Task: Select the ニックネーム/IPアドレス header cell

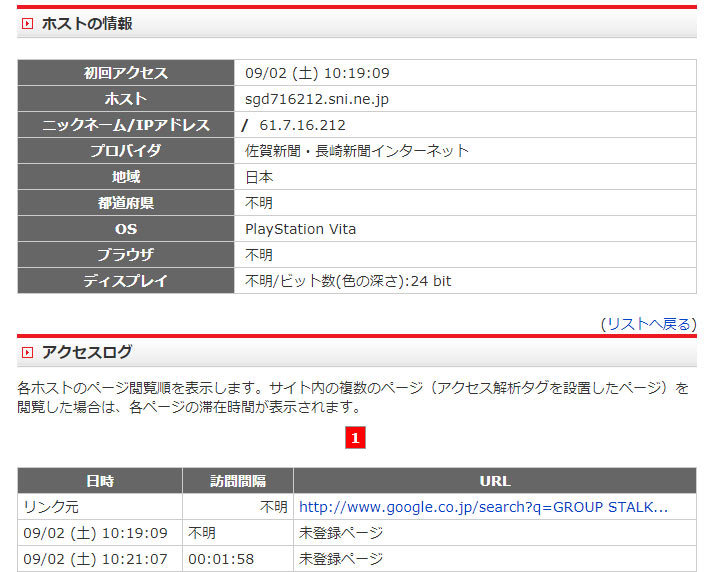Action: click(x=126, y=124)
